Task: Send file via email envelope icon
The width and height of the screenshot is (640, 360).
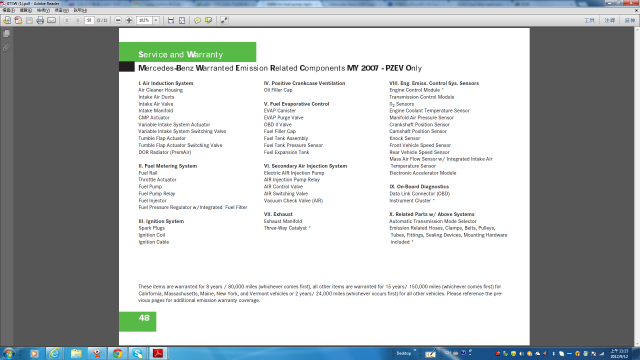Action: point(51,20)
